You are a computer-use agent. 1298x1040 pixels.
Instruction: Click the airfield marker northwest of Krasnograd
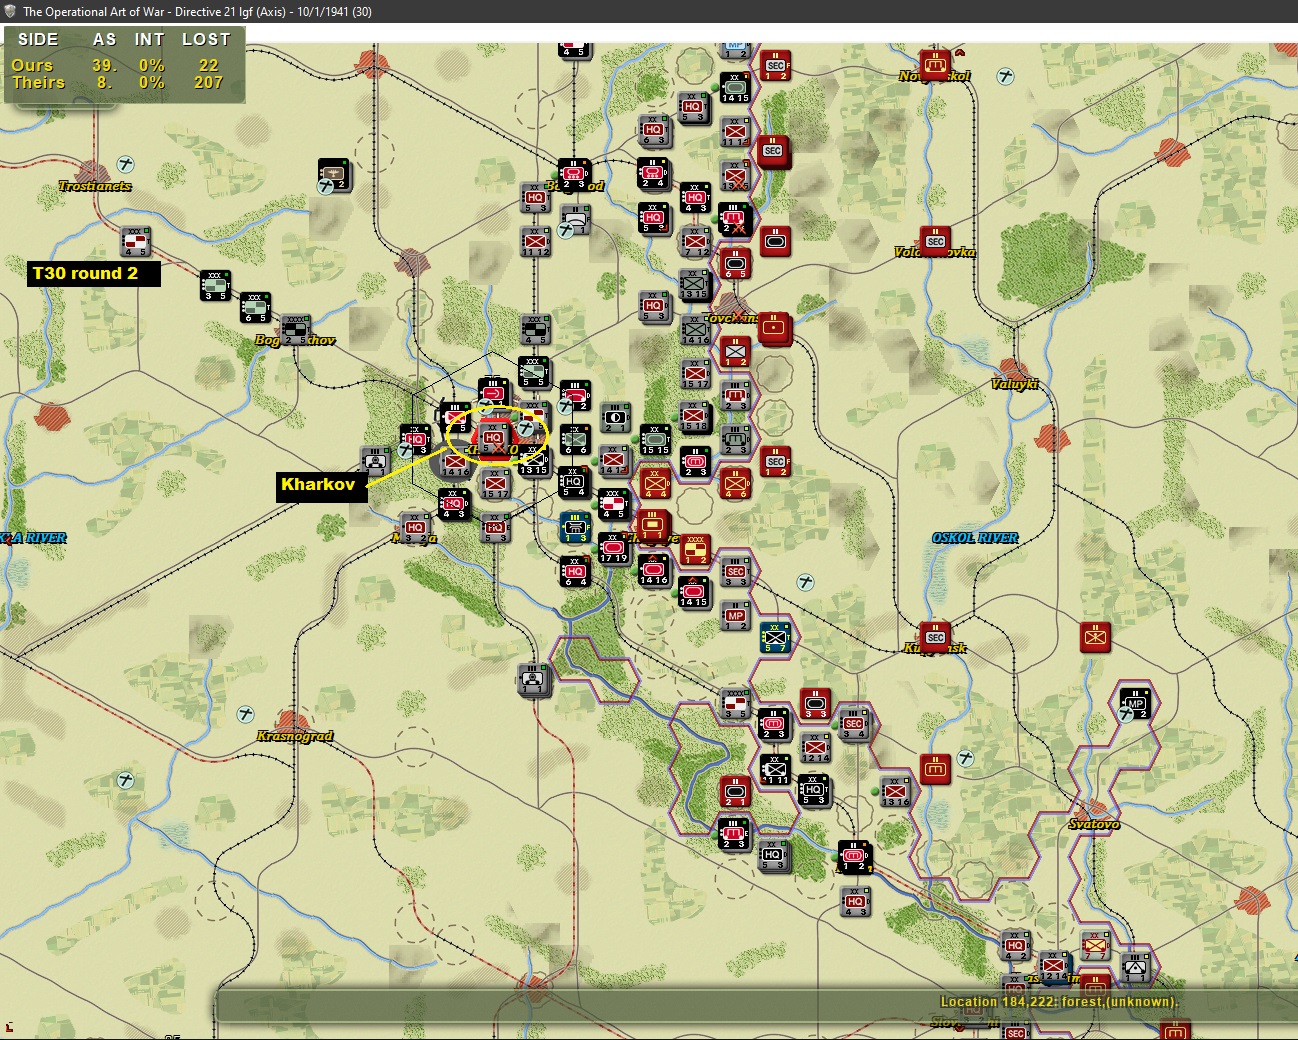[246, 714]
